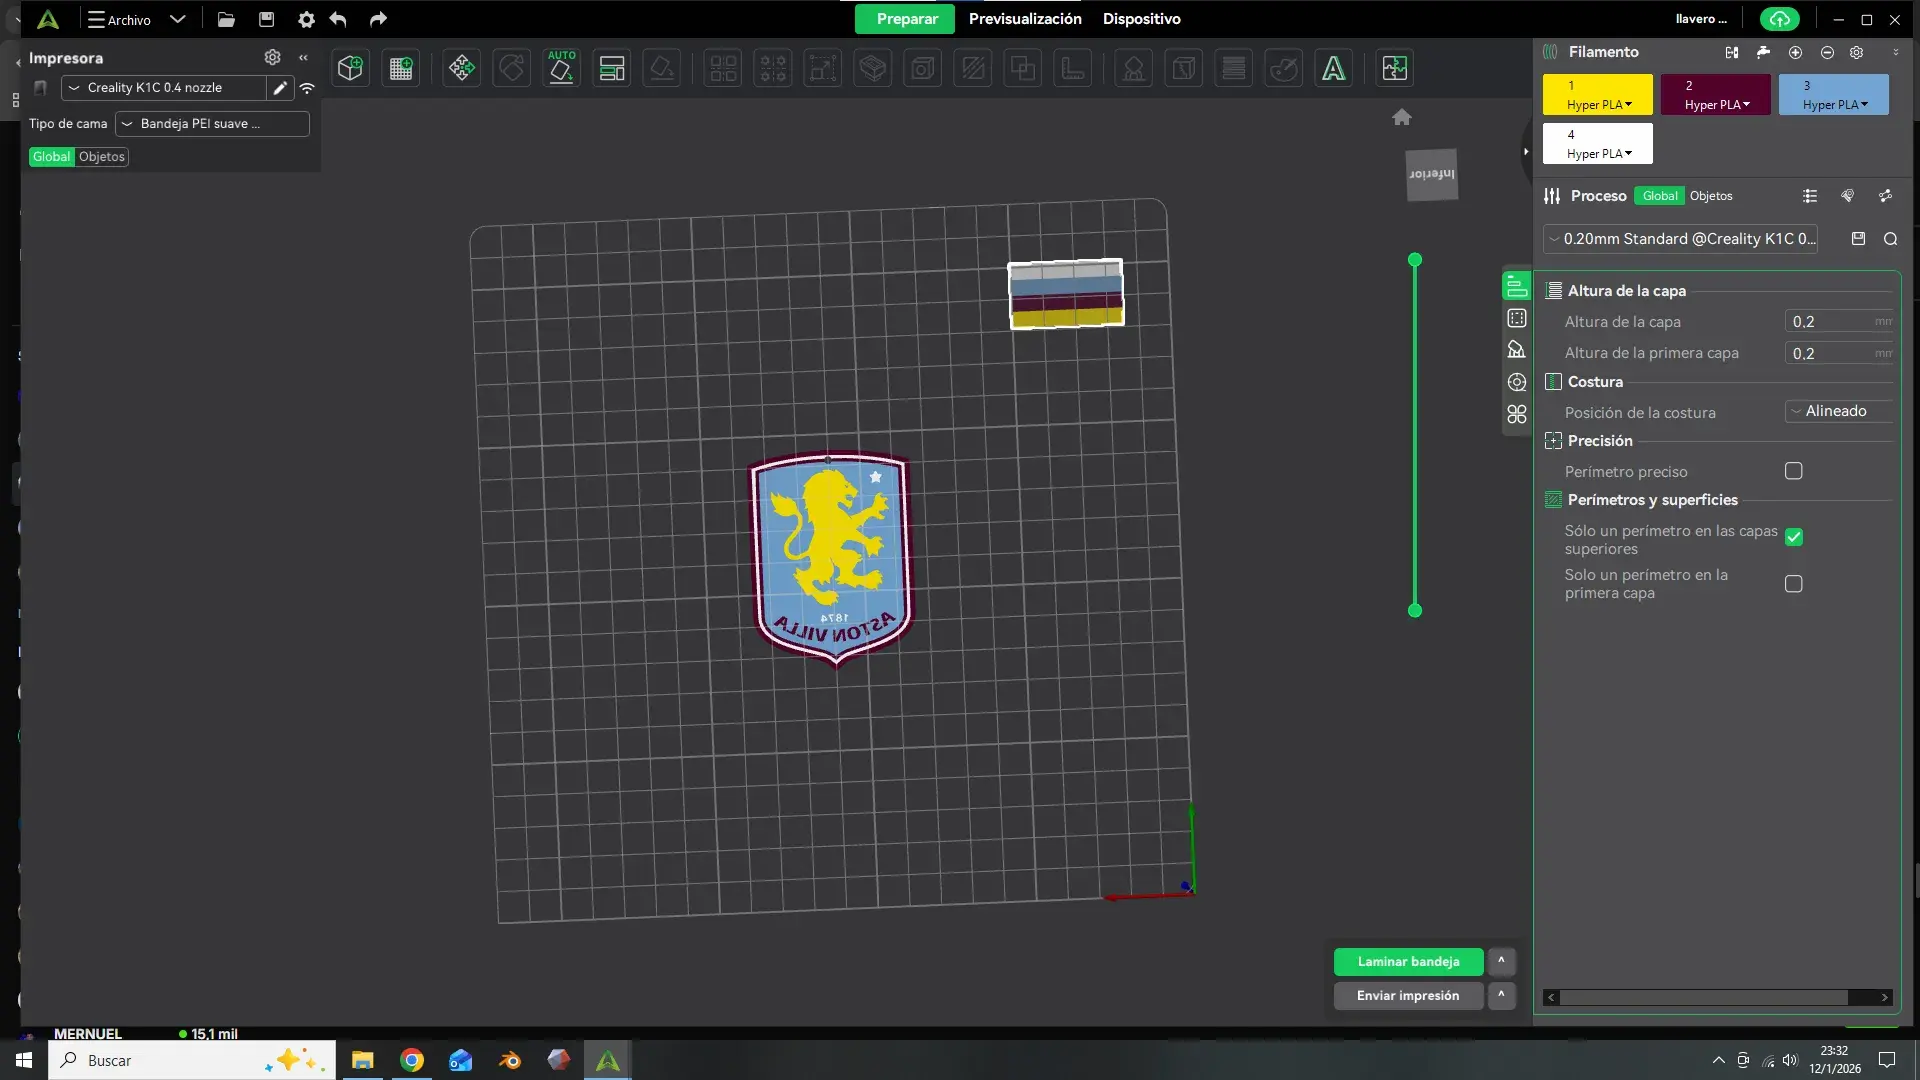Viewport: 1920px width, 1080px height.
Task: Open the Bandeja PEI suave bed type dropdown
Action: click(212, 124)
